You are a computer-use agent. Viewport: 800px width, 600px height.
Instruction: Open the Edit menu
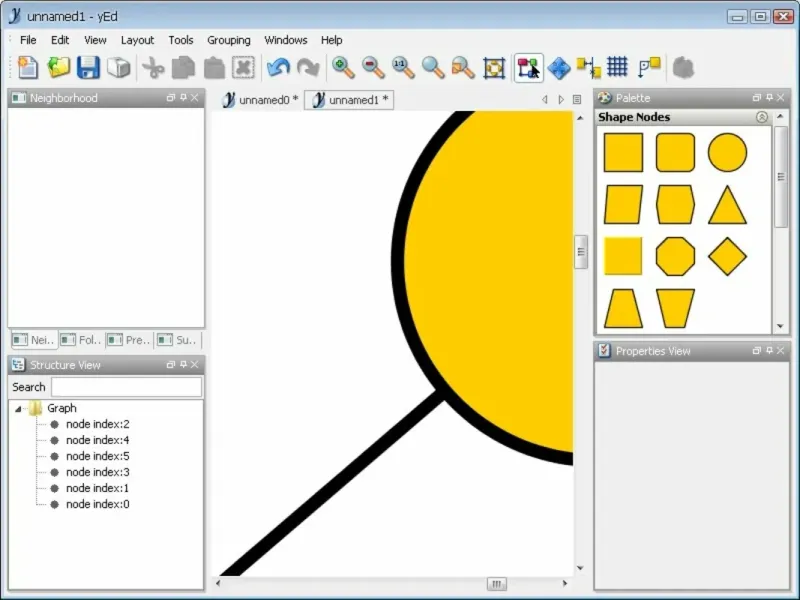tap(60, 40)
